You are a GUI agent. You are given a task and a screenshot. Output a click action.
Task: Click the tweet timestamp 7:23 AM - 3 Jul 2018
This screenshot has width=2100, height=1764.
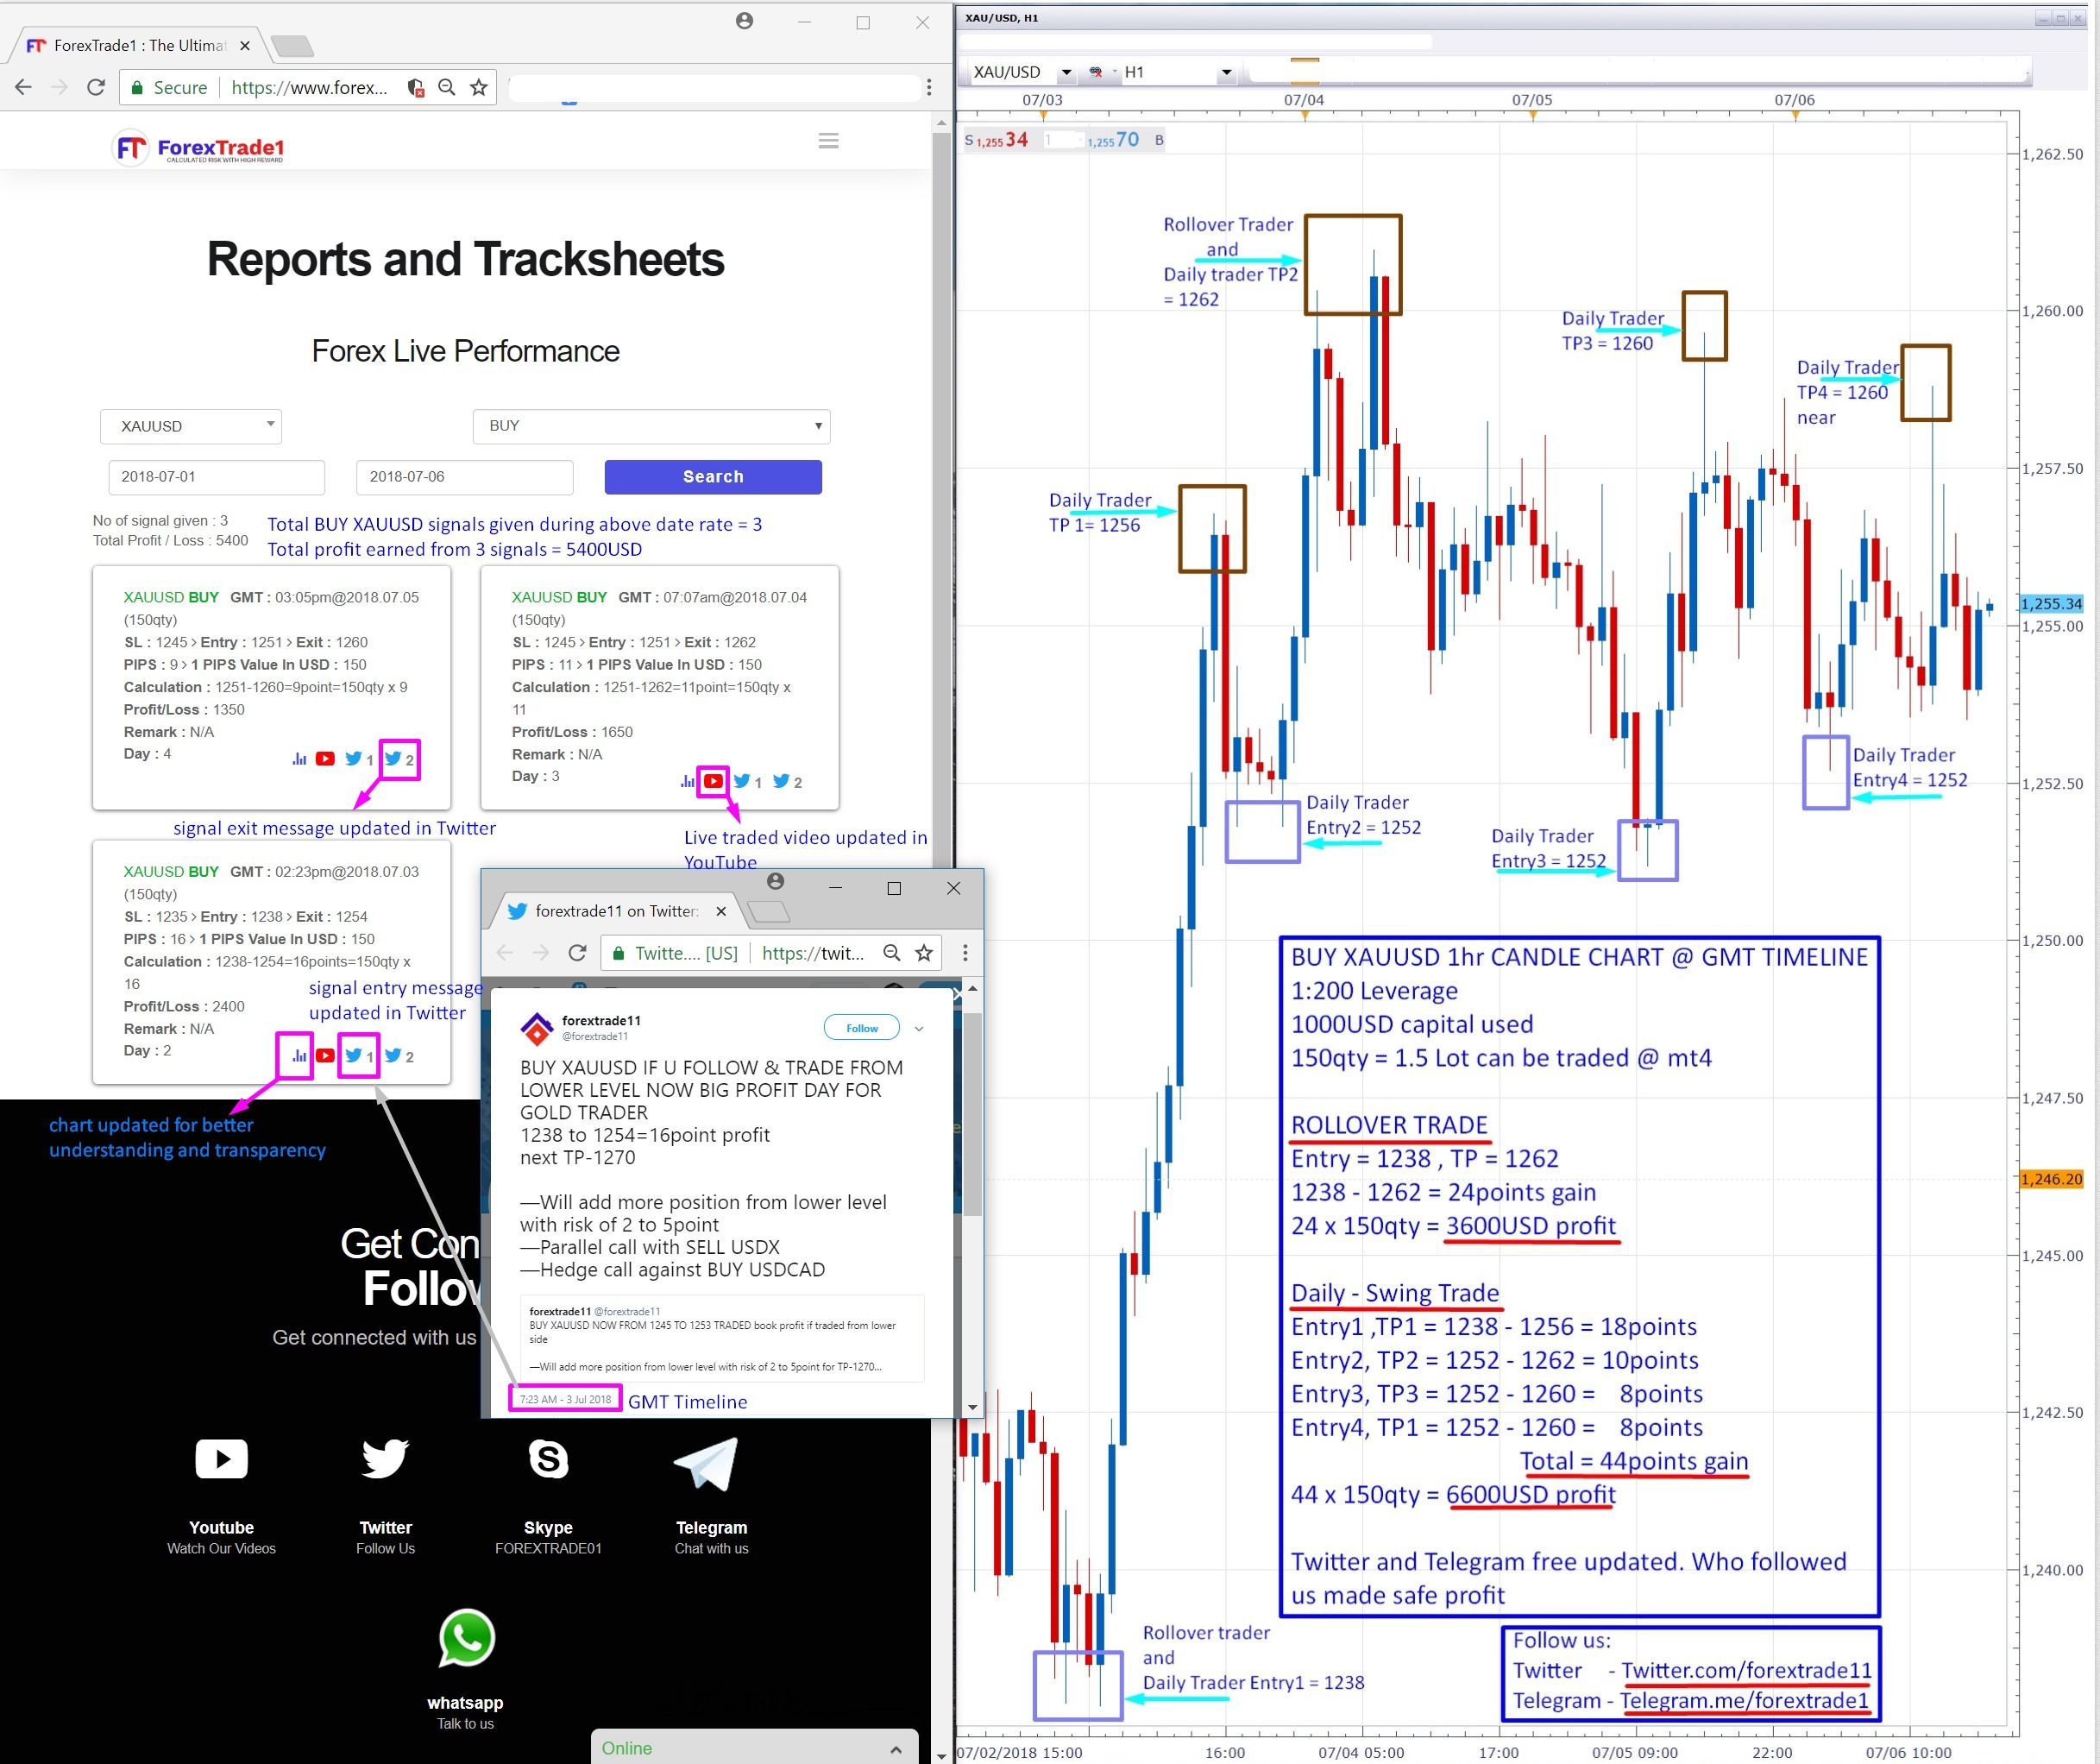(x=565, y=1399)
